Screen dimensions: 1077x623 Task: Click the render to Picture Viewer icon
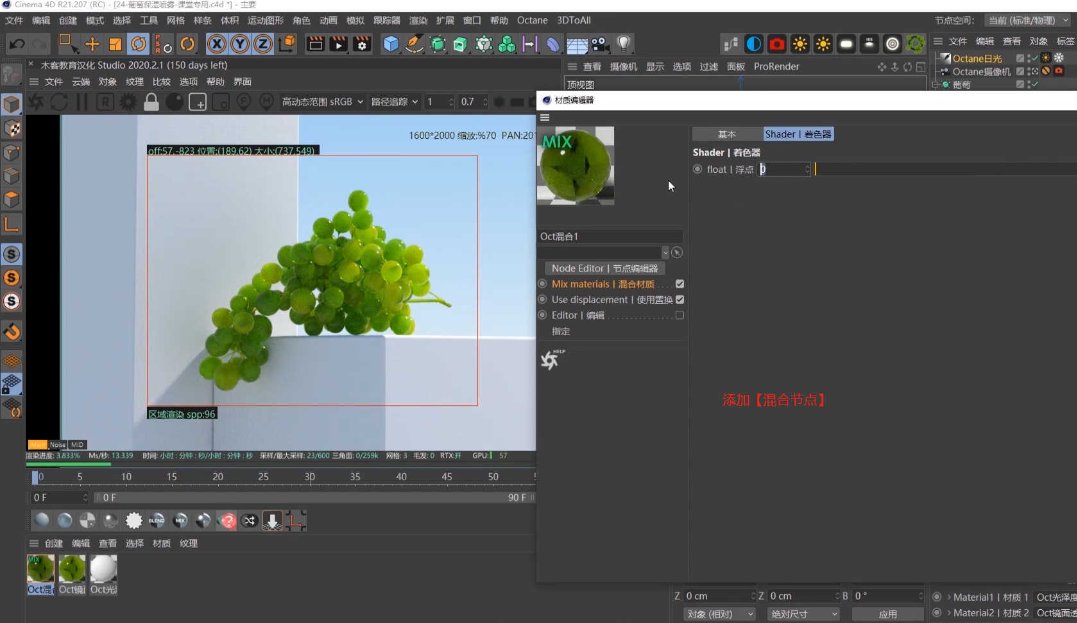[337, 44]
